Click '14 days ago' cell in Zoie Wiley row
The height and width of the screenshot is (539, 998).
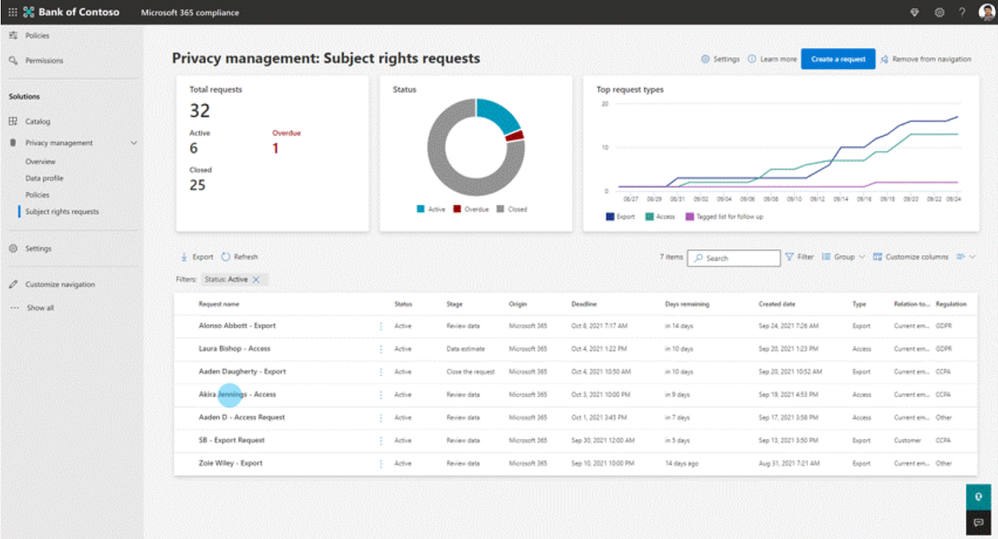[682, 463]
